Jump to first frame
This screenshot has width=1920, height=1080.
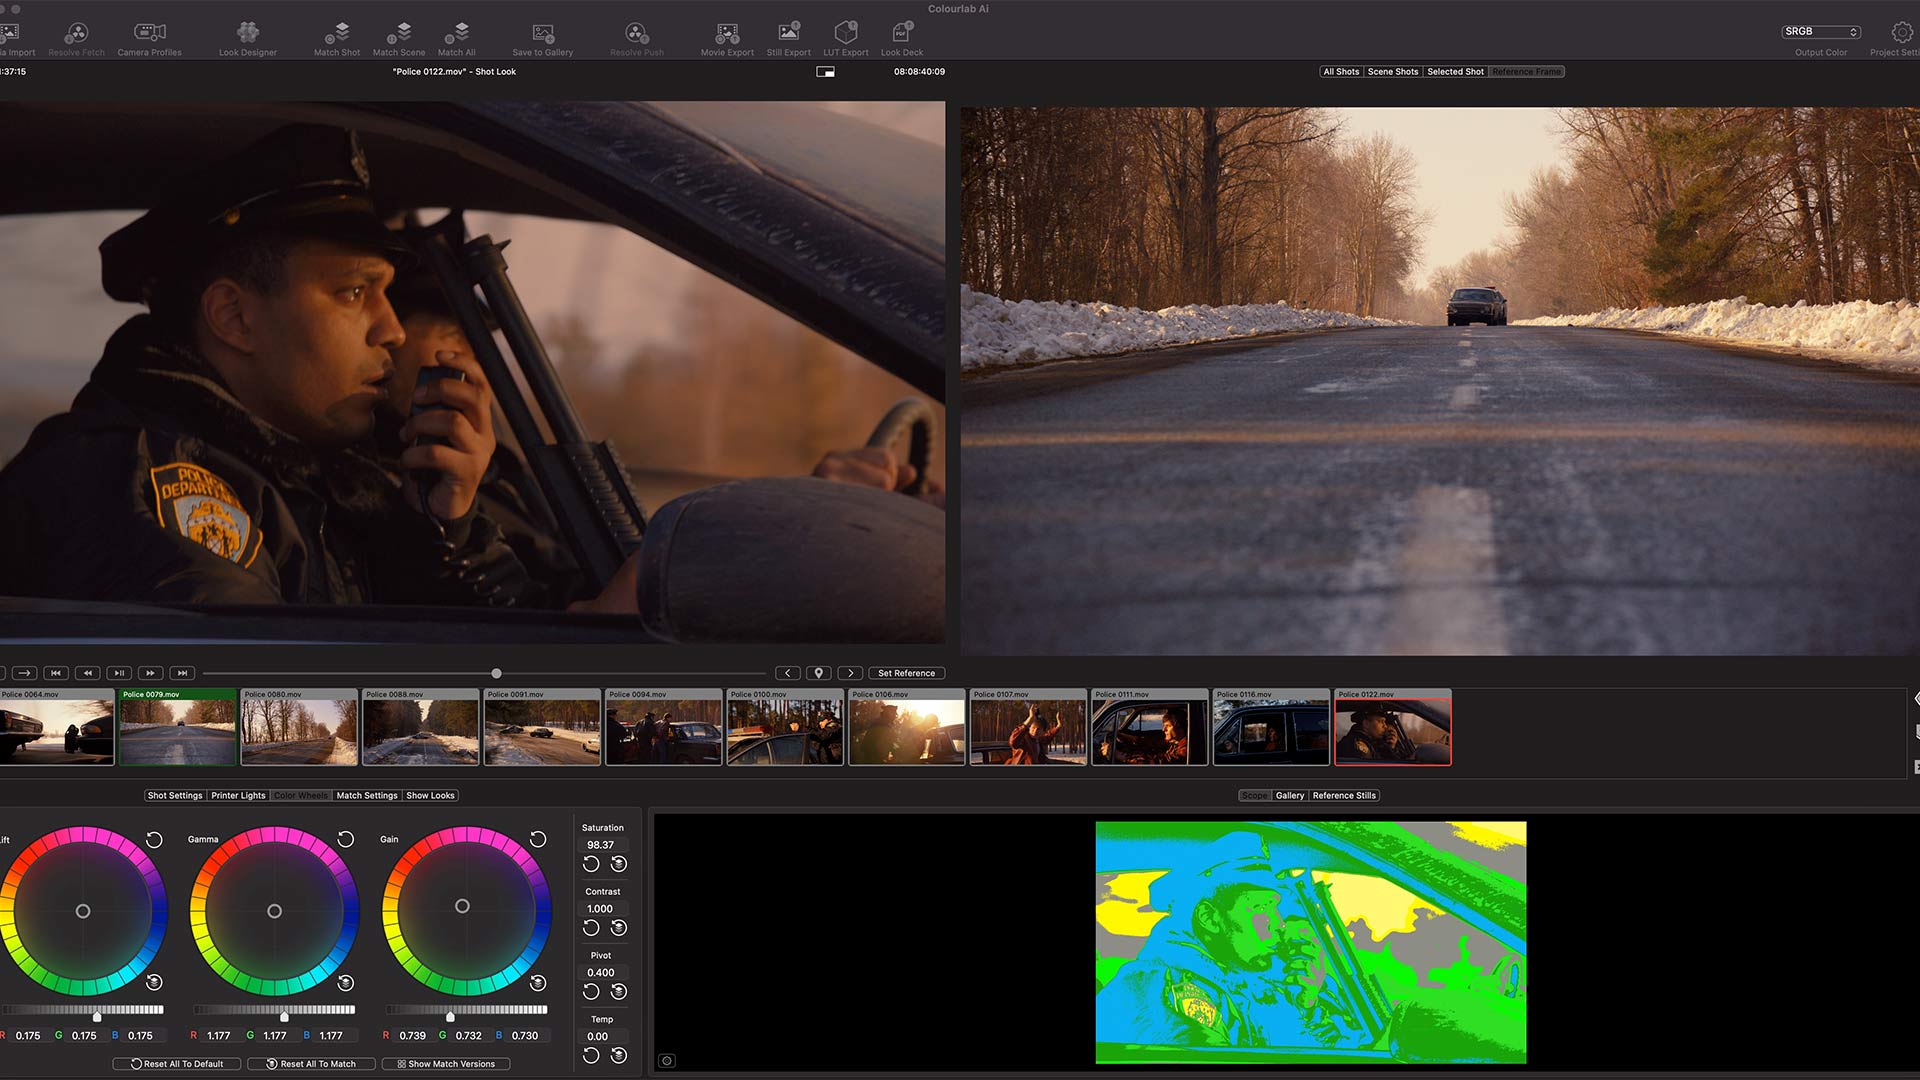coord(56,673)
